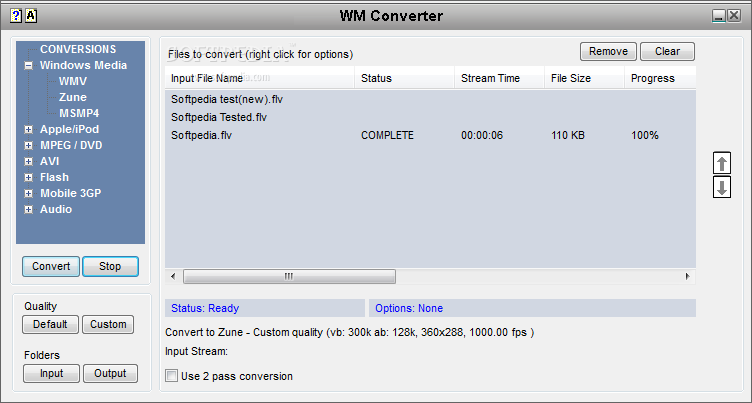Viewport: 752px width, 403px height.
Task: Select WMV conversion format
Action: click(x=73, y=81)
